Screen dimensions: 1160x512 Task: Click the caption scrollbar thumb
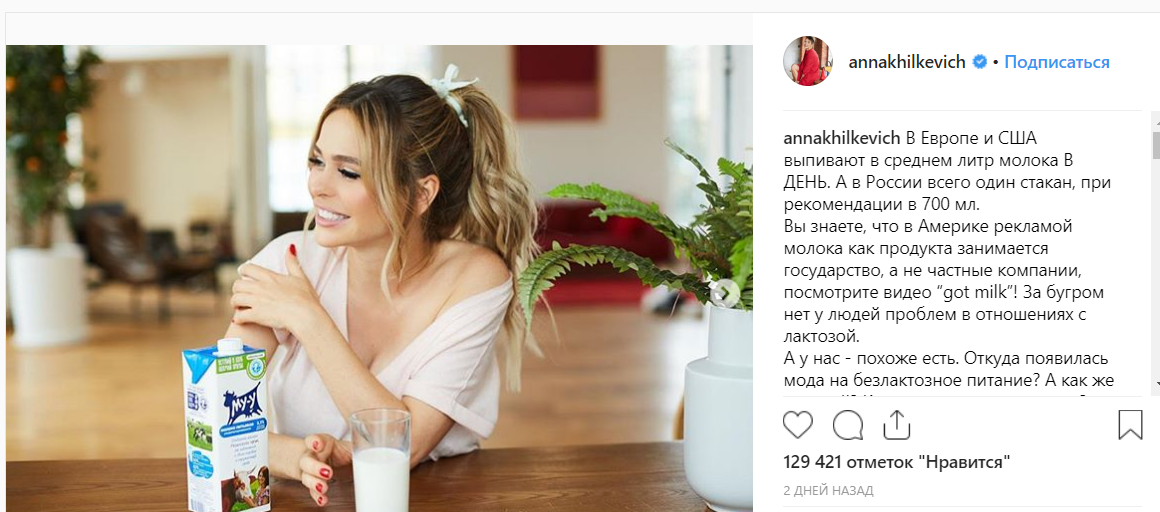tap(1156, 145)
